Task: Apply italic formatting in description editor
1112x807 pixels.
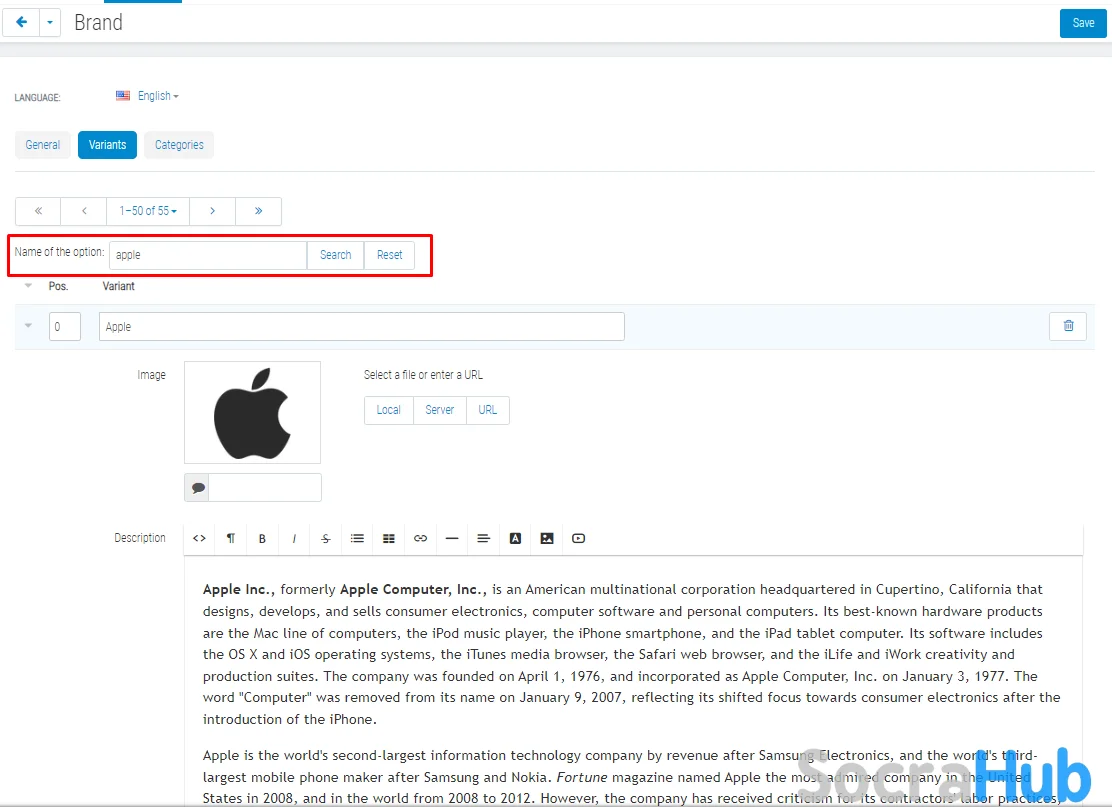Action: click(294, 538)
